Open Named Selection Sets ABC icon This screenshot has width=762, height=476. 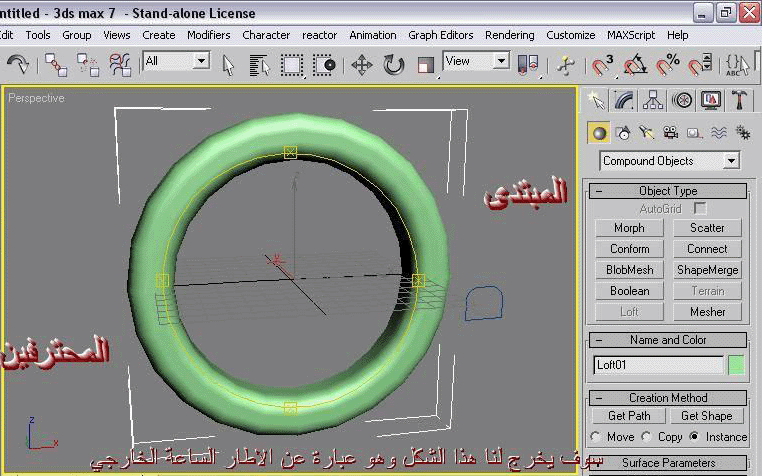tap(737, 65)
